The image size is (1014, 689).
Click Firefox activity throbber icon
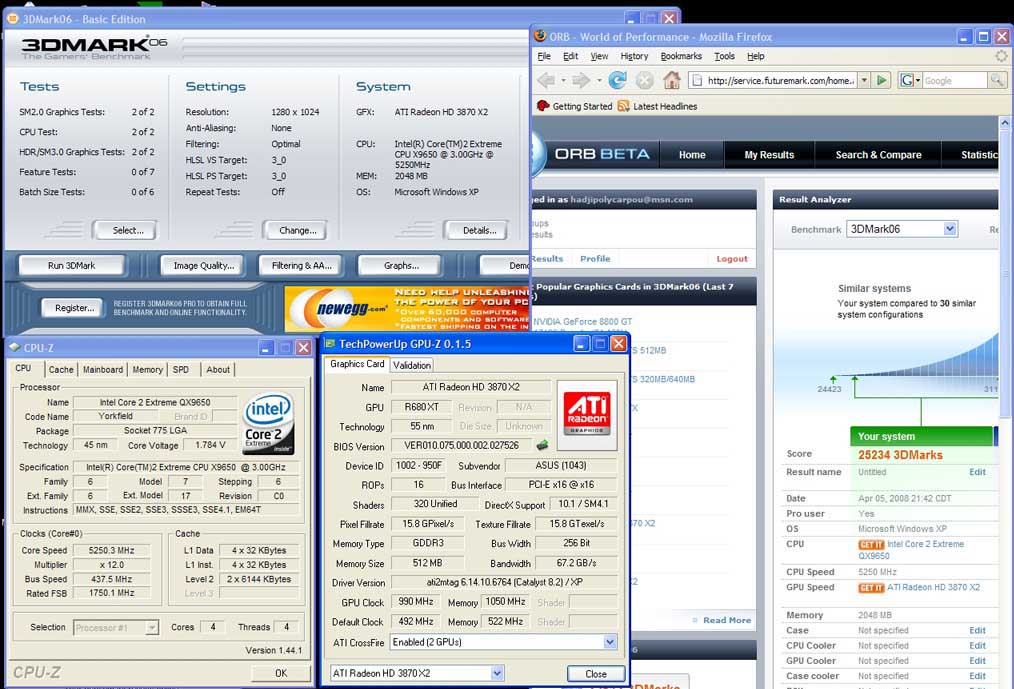click(1001, 56)
